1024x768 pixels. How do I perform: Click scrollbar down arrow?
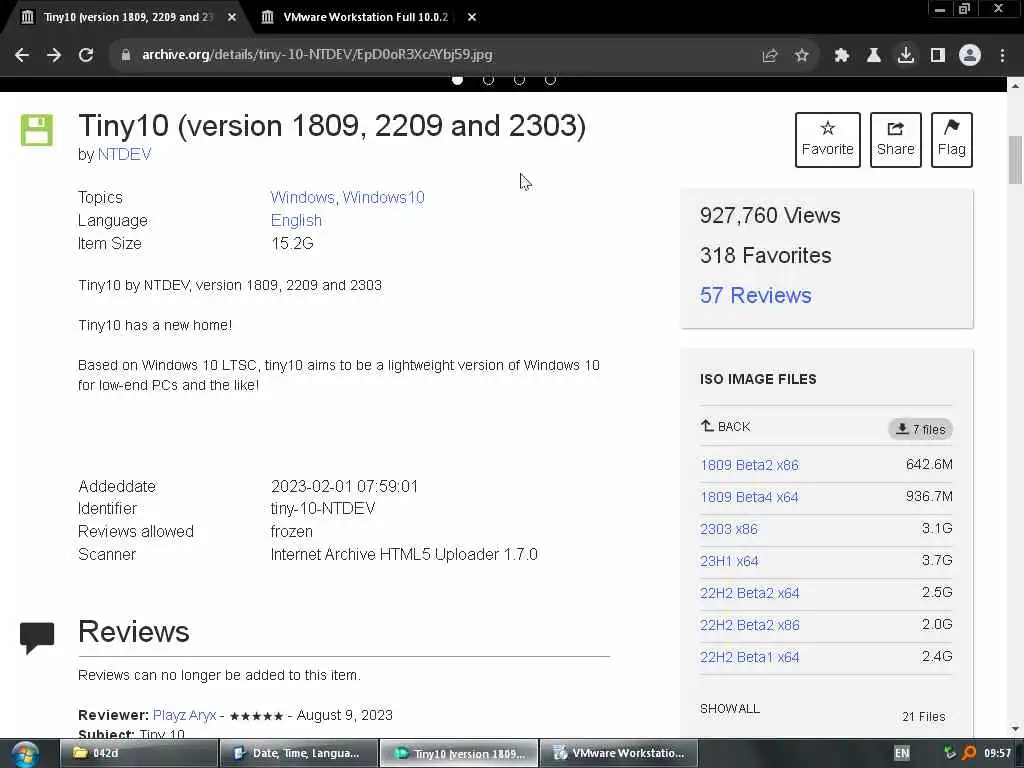click(x=1015, y=729)
